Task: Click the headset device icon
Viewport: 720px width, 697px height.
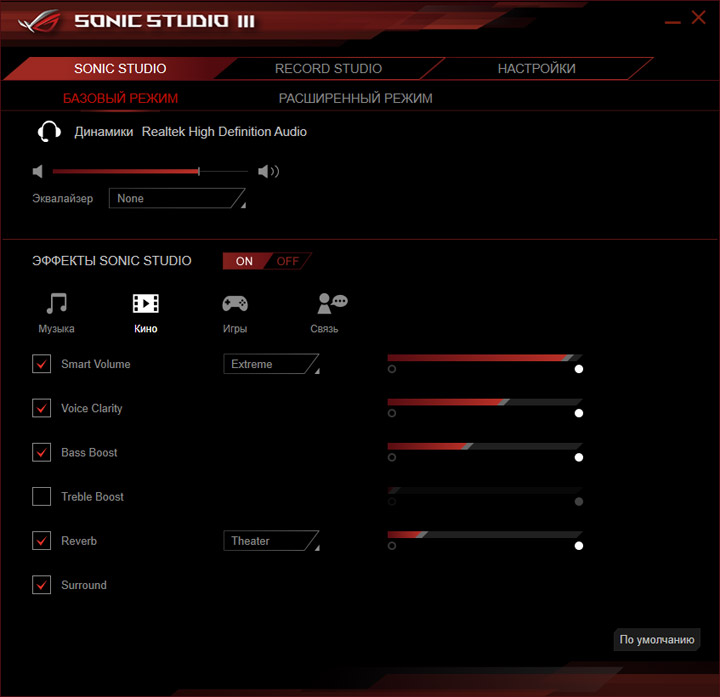Action: tap(49, 132)
